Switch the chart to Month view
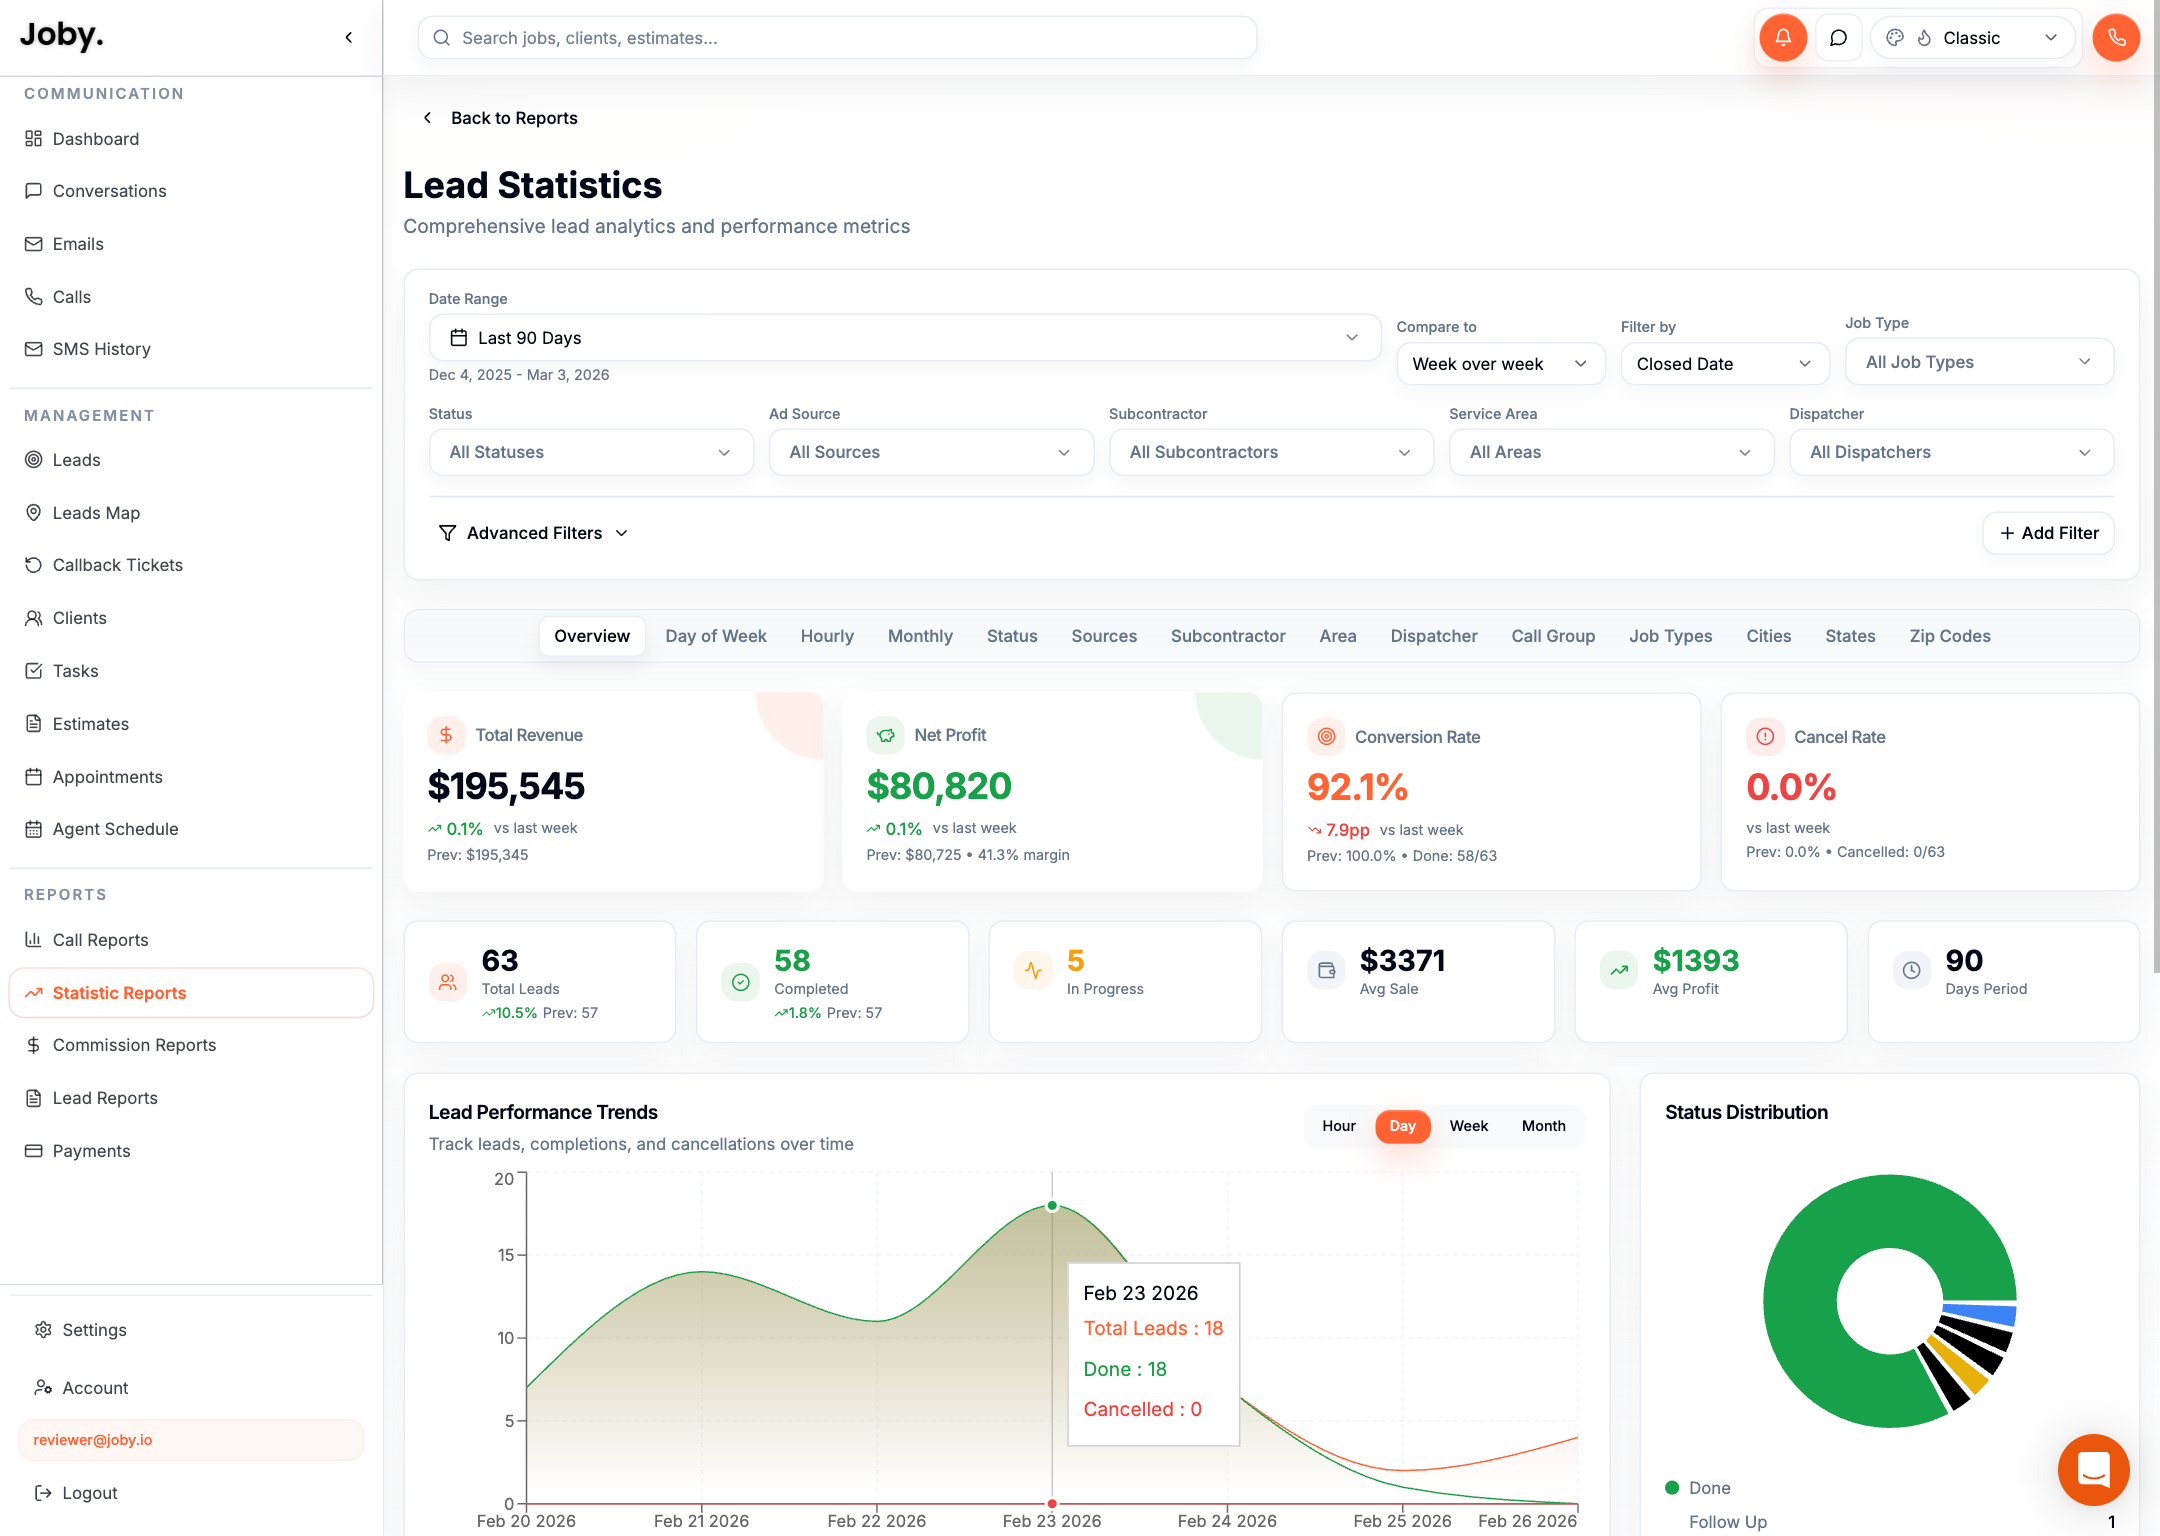The height and width of the screenshot is (1536, 2160). pyautogui.click(x=1543, y=1126)
